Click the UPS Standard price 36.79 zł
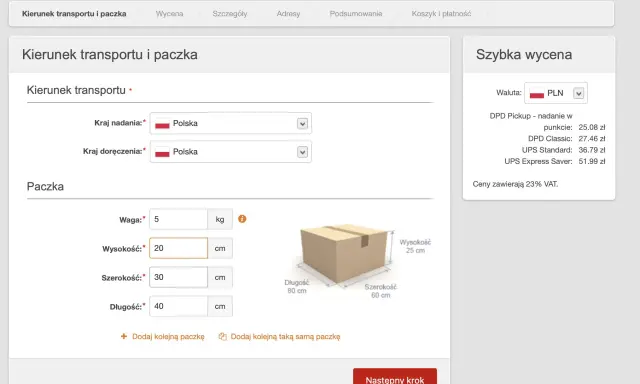 coord(591,150)
